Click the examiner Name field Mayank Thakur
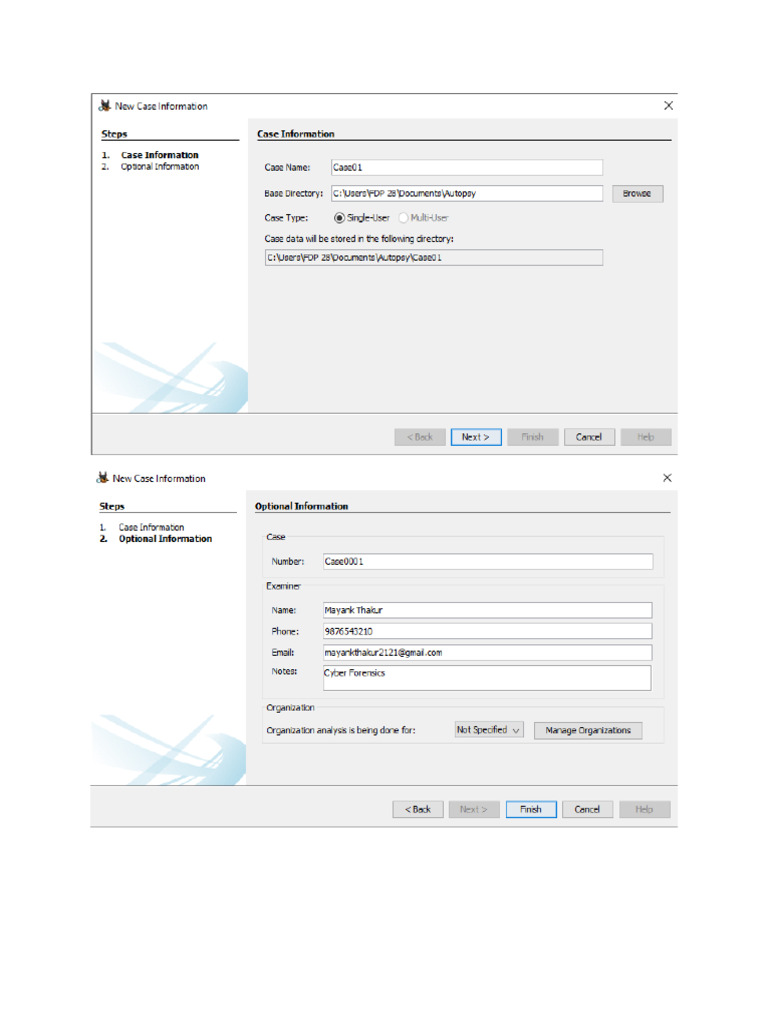 (x=487, y=610)
